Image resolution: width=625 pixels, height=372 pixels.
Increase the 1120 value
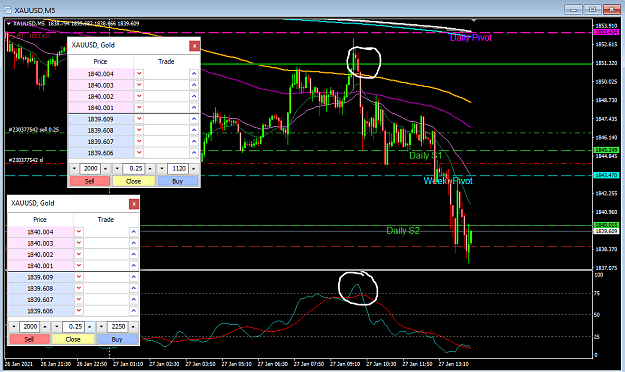pos(193,169)
